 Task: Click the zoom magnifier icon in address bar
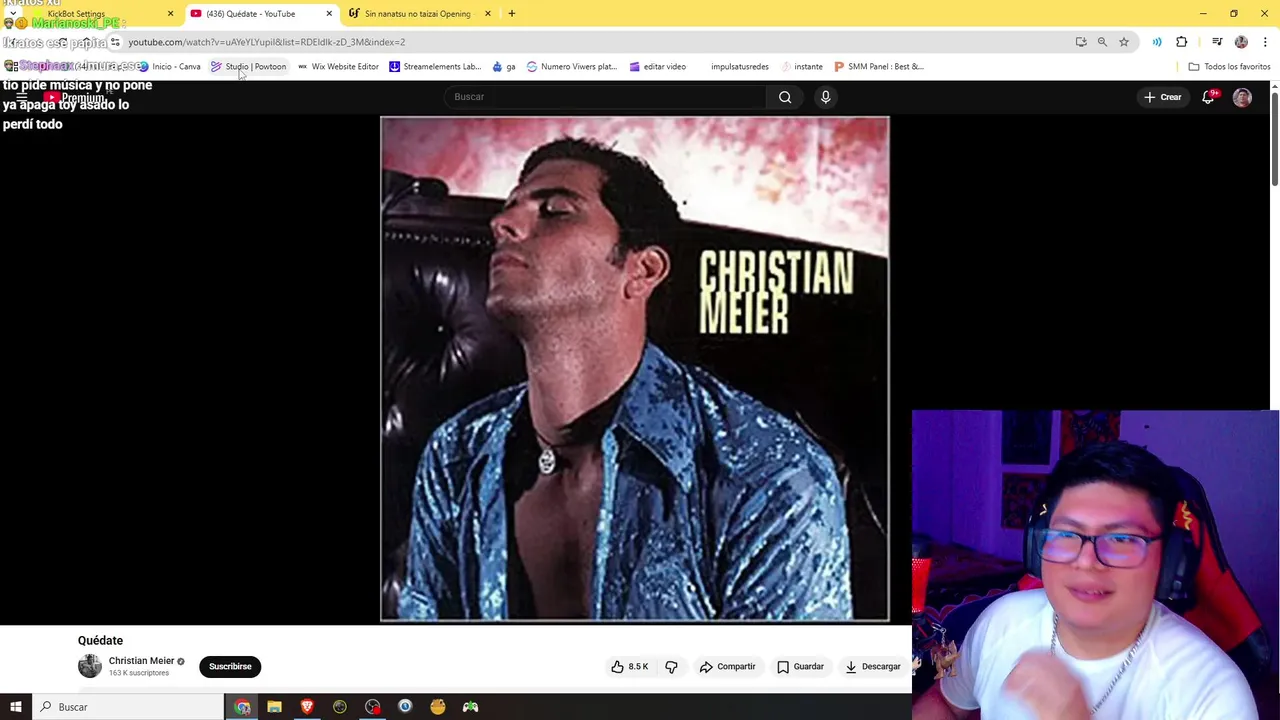tap(1102, 42)
